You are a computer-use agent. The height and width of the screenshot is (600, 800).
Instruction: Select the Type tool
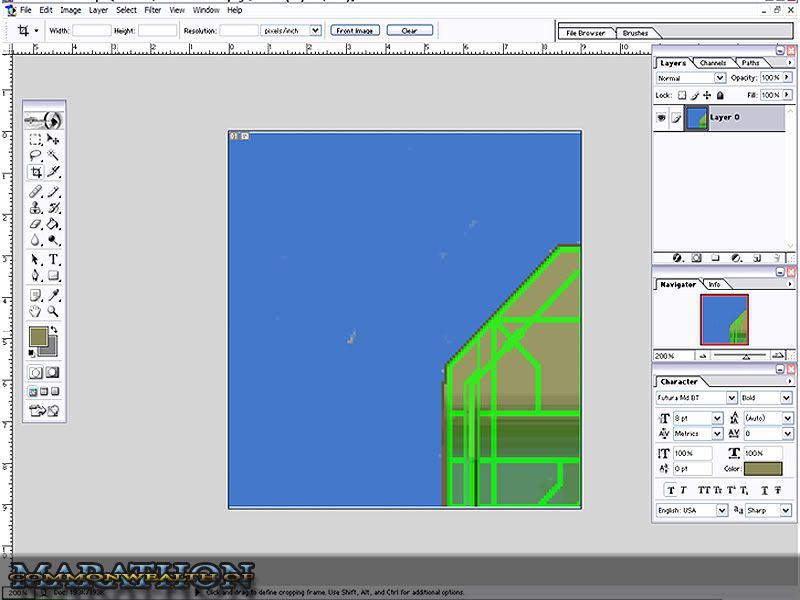click(54, 260)
